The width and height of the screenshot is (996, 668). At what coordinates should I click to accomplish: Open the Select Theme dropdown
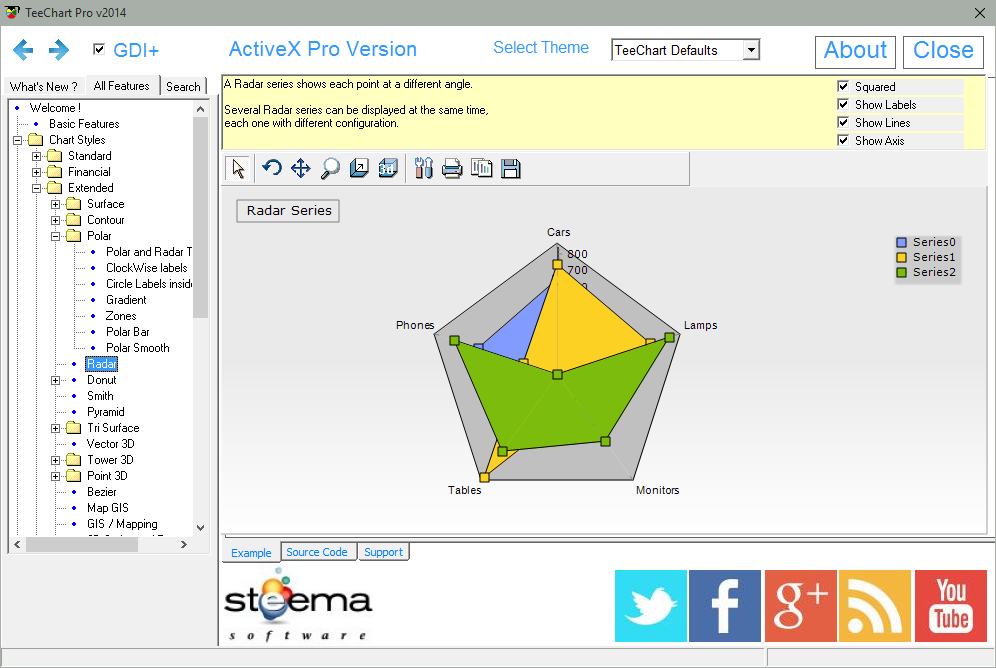tap(751, 50)
